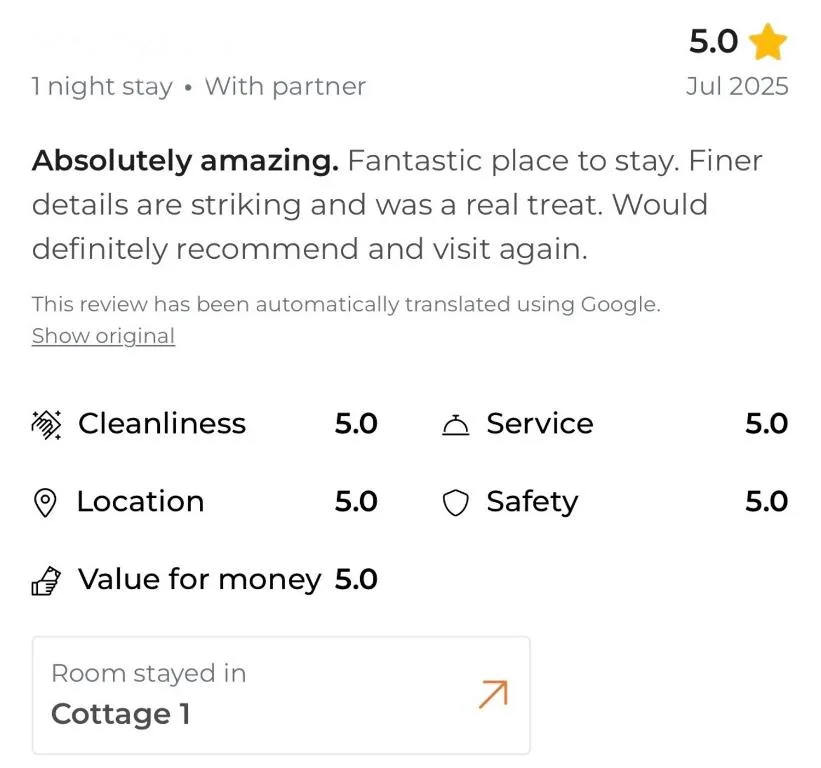This screenshot has height=768, width=821.
Task: Click the Location rating label
Action: [x=140, y=502]
